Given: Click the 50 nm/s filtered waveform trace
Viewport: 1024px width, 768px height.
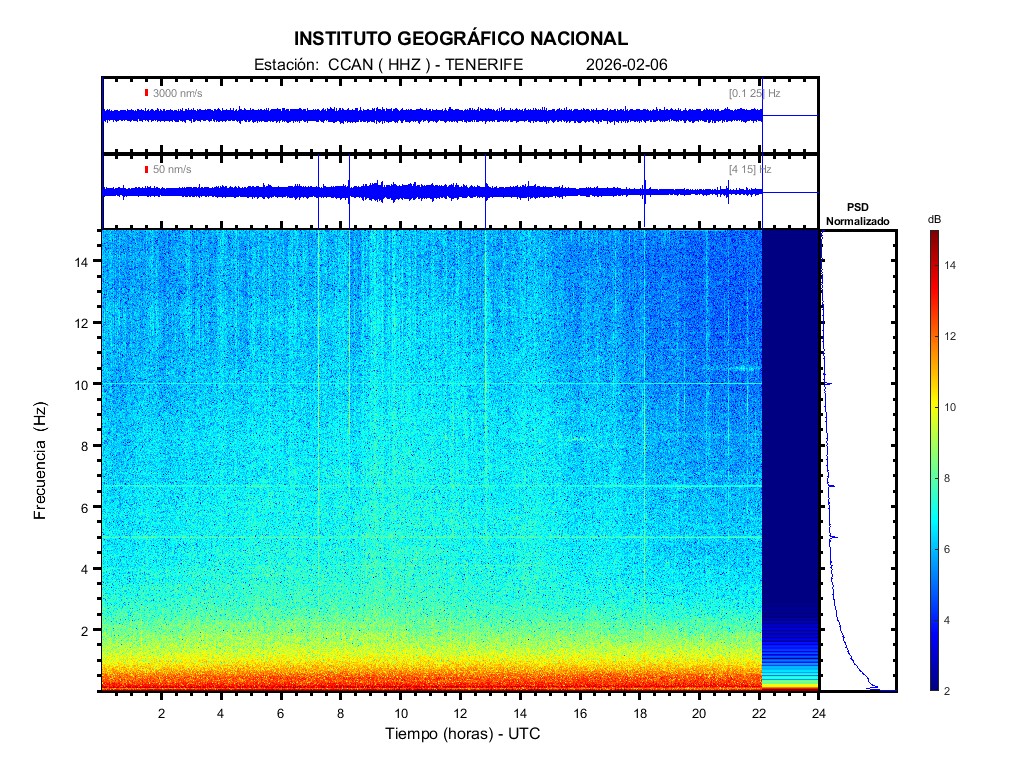Looking at the screenshot, I should coord(430,189).
